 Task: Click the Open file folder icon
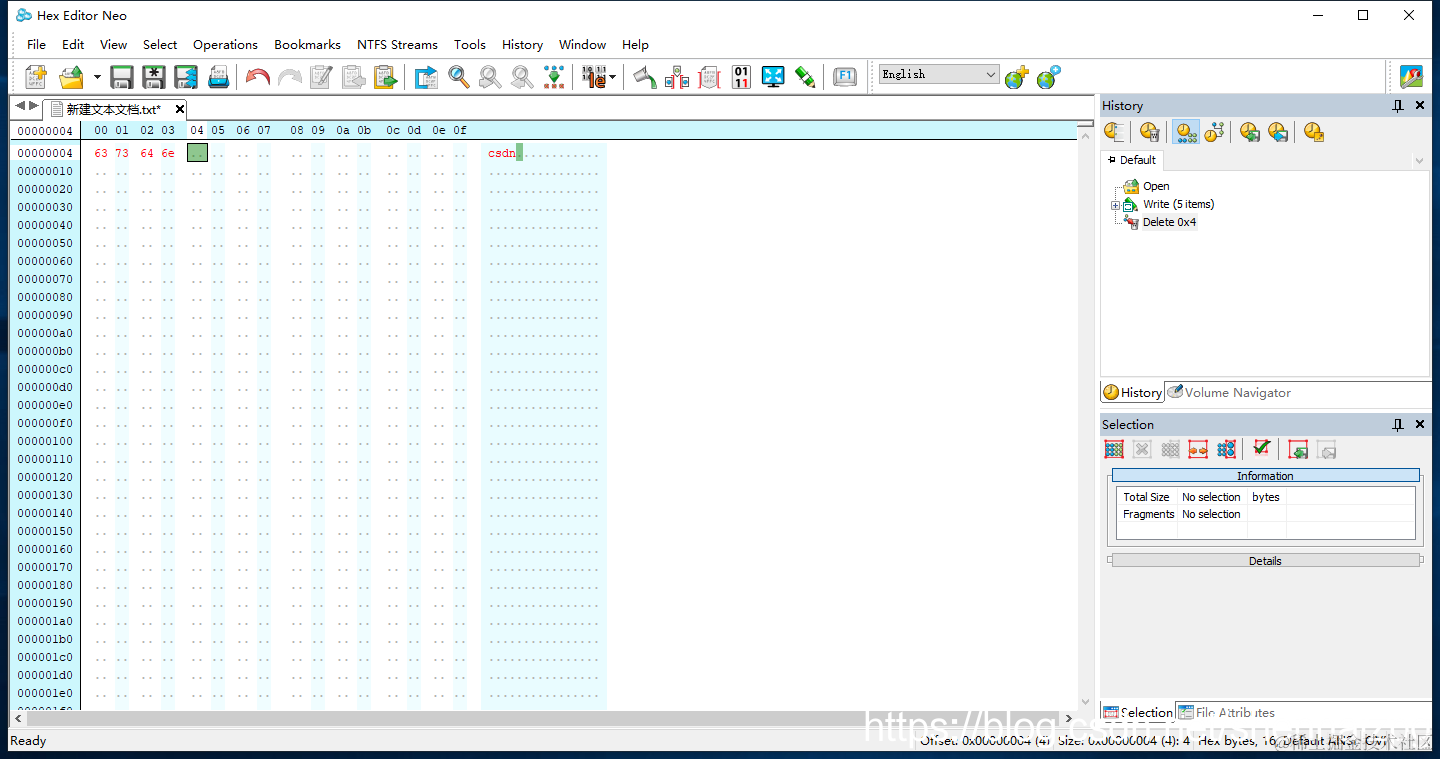72,76
